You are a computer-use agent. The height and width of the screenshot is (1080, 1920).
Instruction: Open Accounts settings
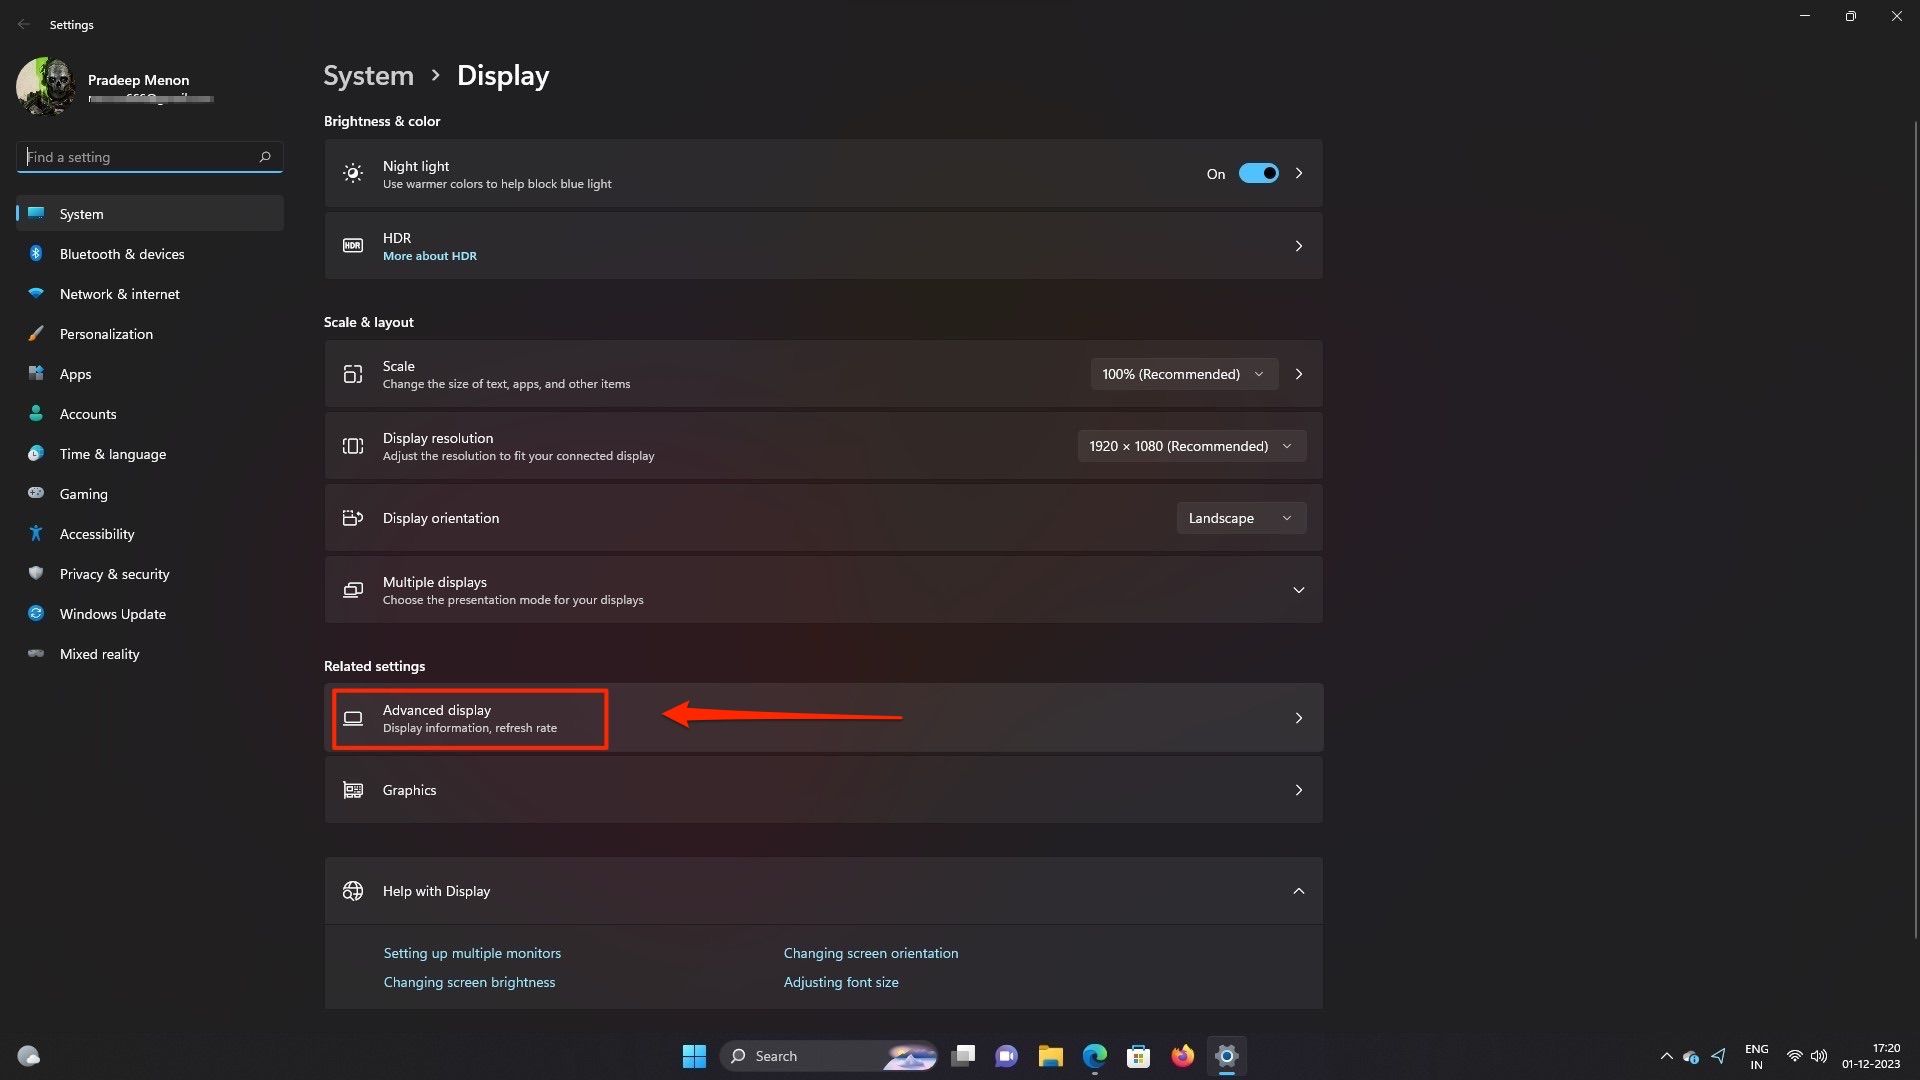(x=87, y=413)
